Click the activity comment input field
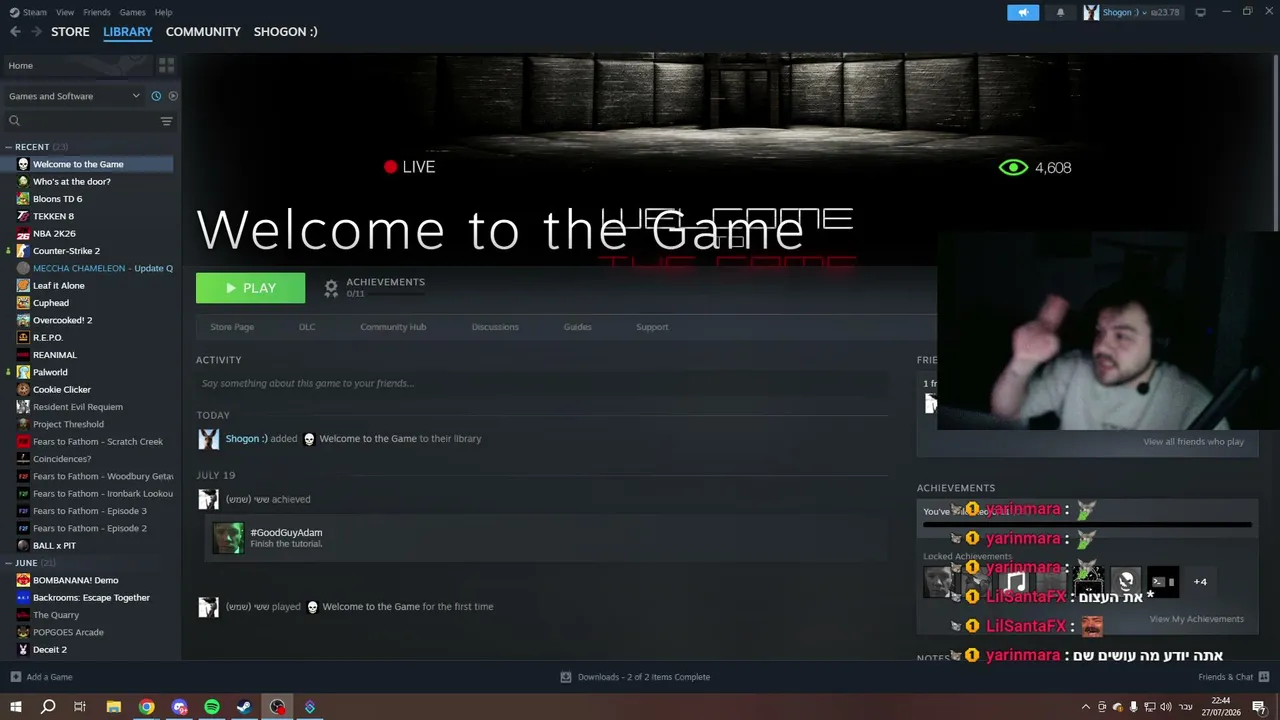 (542, 383)
